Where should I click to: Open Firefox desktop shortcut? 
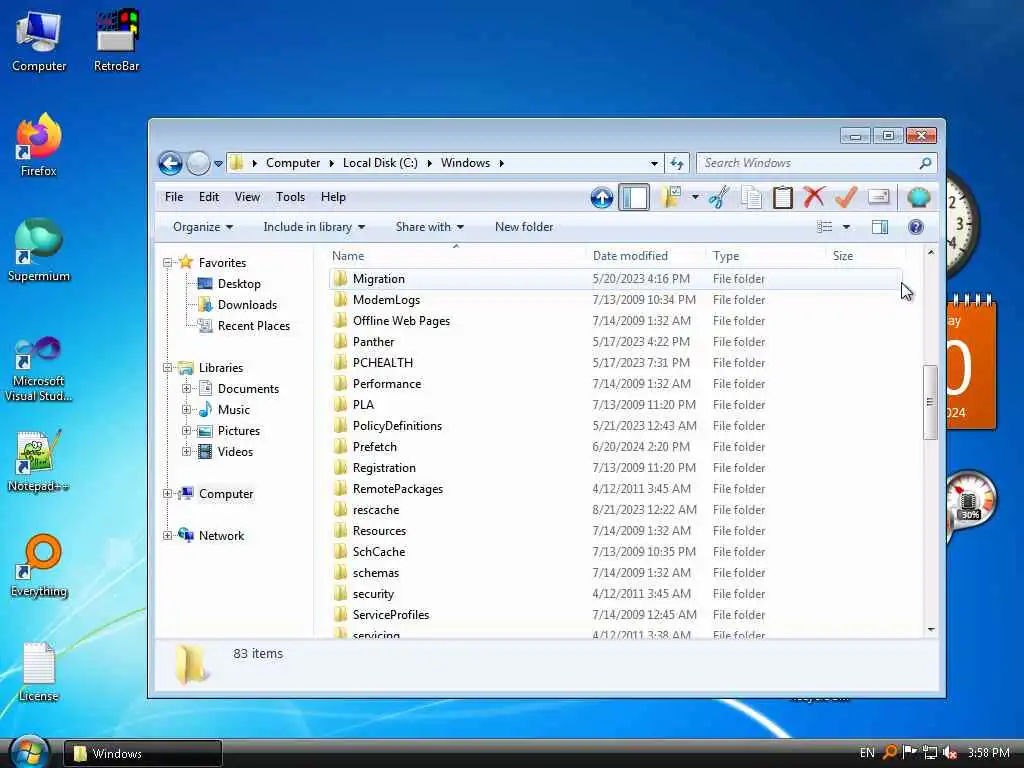[x=39, y=146]
